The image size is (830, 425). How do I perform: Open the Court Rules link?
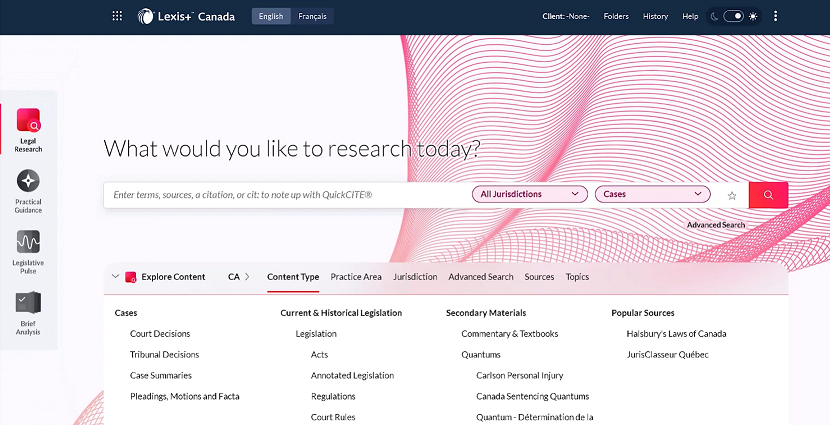coord(333,417)
